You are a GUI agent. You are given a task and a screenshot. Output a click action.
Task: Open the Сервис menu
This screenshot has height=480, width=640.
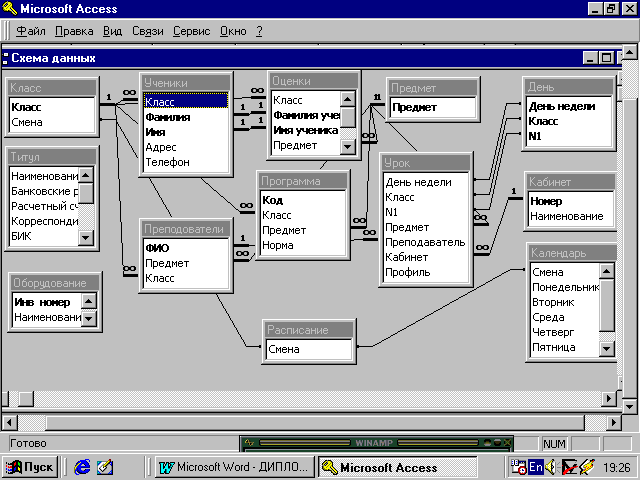(x=191, y=31)
